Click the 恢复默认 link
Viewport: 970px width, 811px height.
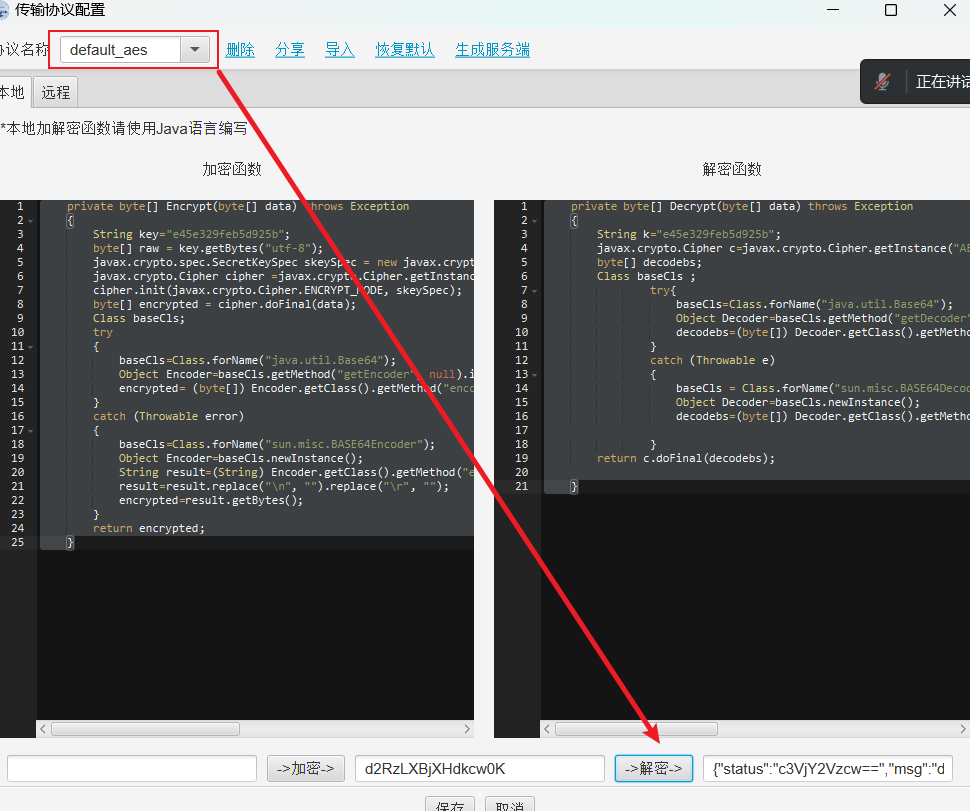click(405, 50)
